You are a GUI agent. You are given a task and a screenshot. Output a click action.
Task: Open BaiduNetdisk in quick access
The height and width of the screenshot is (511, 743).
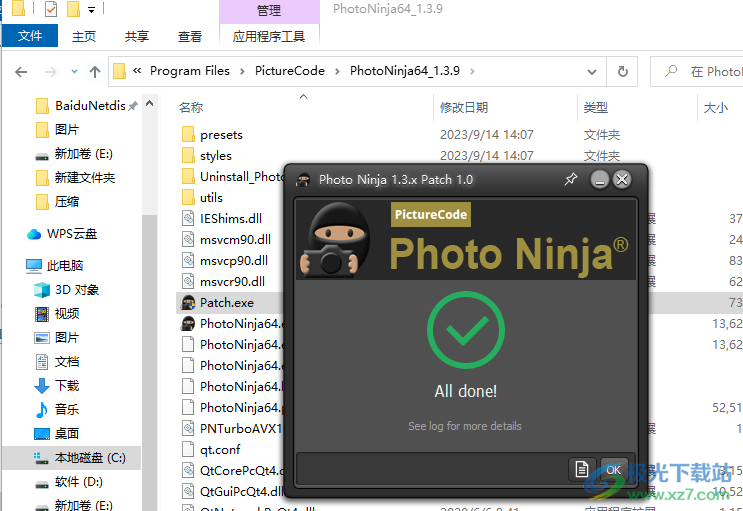click(90, 105)
